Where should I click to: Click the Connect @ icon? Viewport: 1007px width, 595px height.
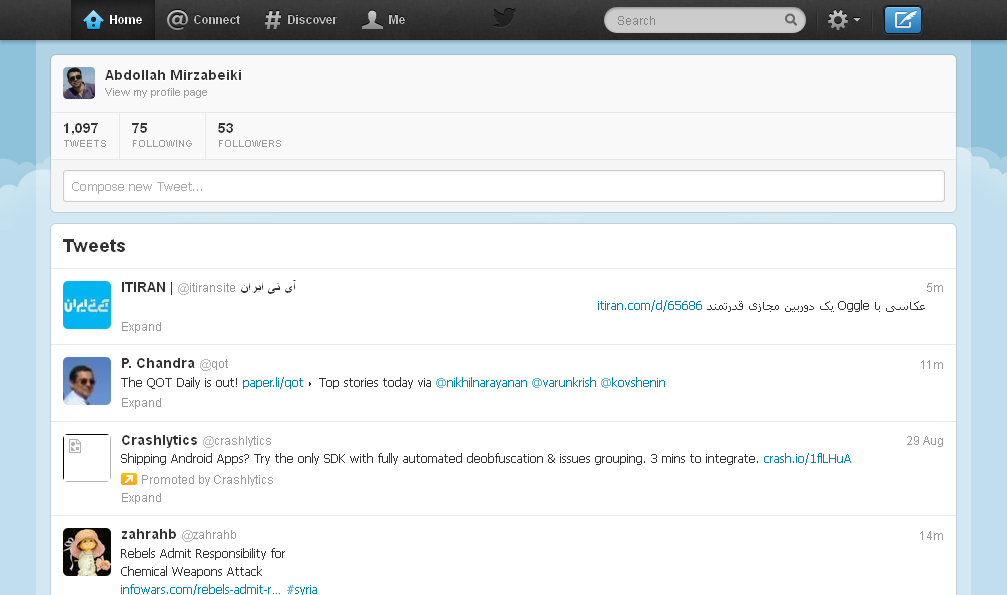click(177, 20)
